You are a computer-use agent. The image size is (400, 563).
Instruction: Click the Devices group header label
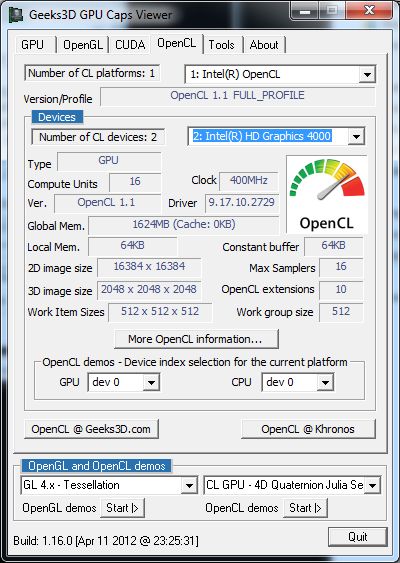57,117
